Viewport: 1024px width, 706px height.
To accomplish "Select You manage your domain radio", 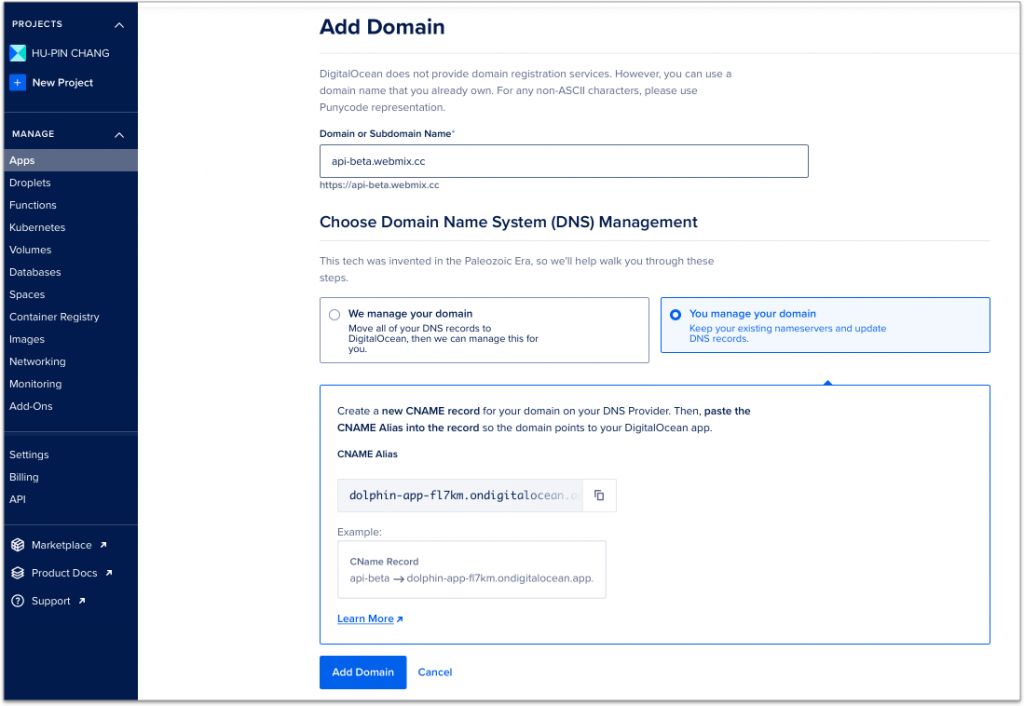I will [x=675, y=315].
